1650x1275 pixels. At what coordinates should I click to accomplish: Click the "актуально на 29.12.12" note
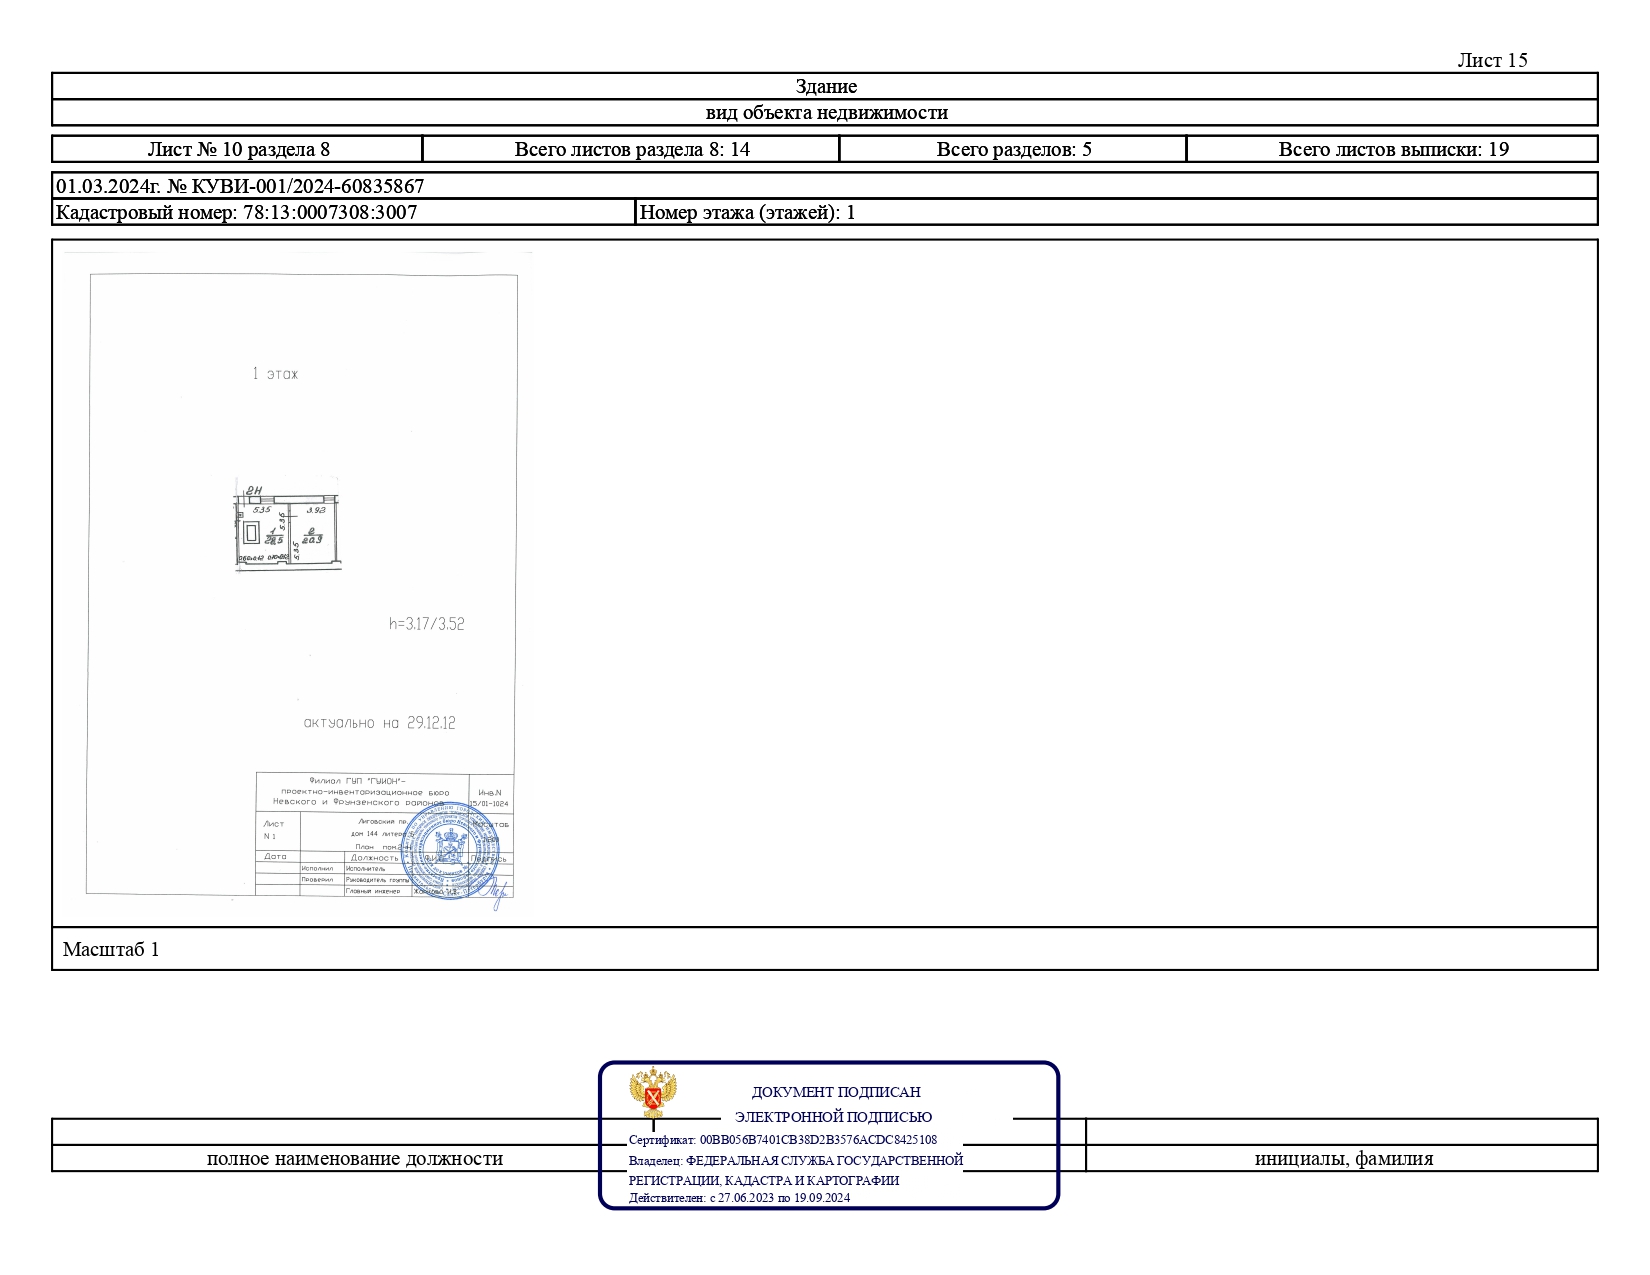click(379, 723)
